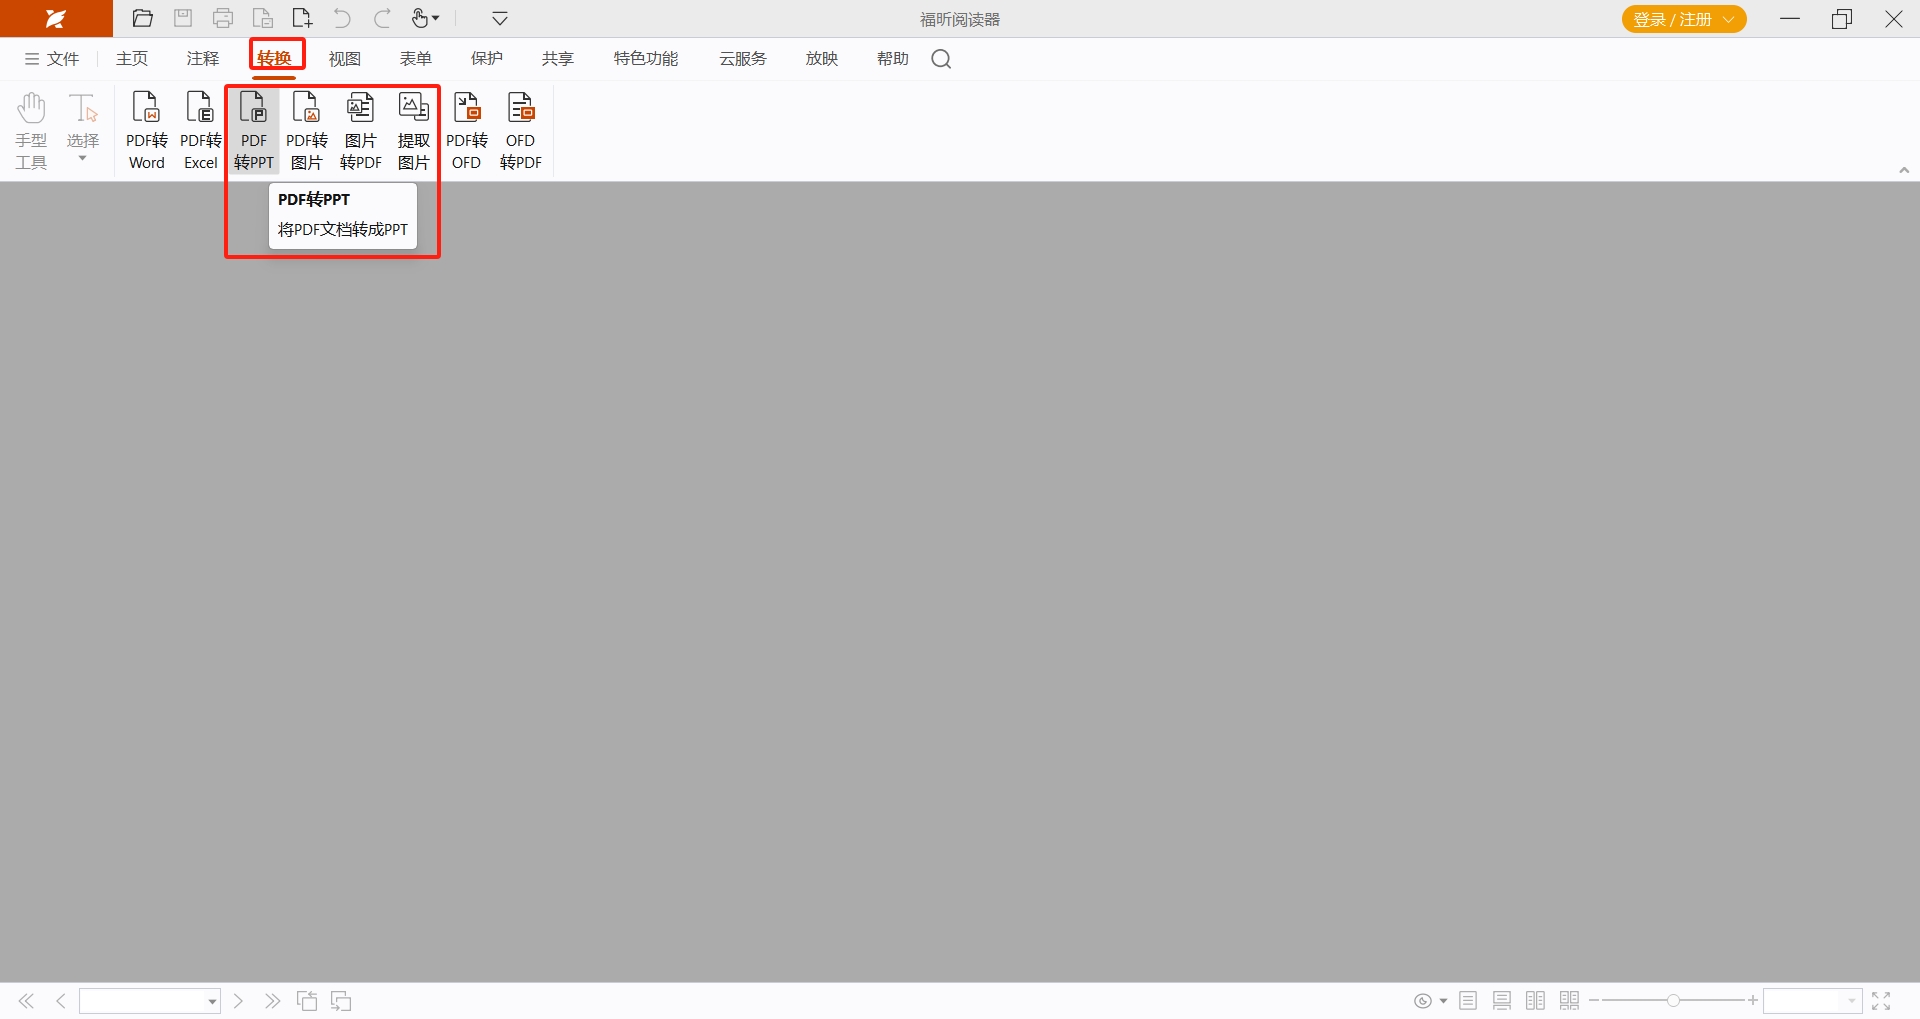Open the 保护 tab
This screenshot has height=1019, width=1920.
[x=487, y=59]
